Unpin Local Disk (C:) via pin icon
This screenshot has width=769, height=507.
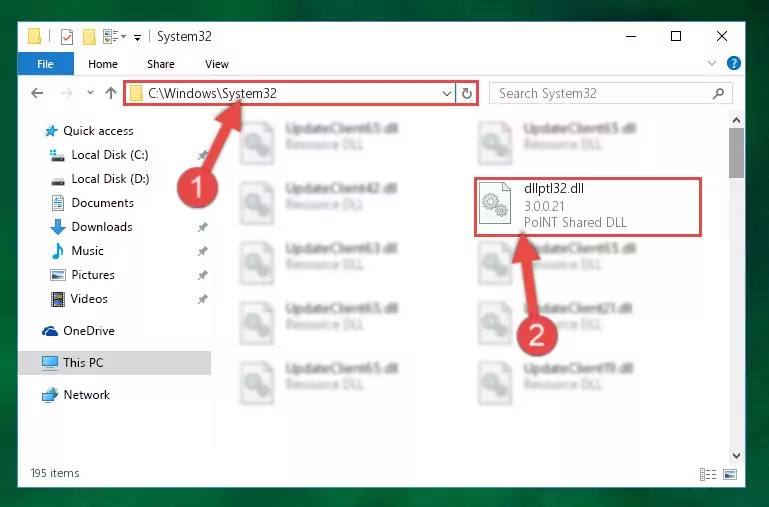click(203, 155)
